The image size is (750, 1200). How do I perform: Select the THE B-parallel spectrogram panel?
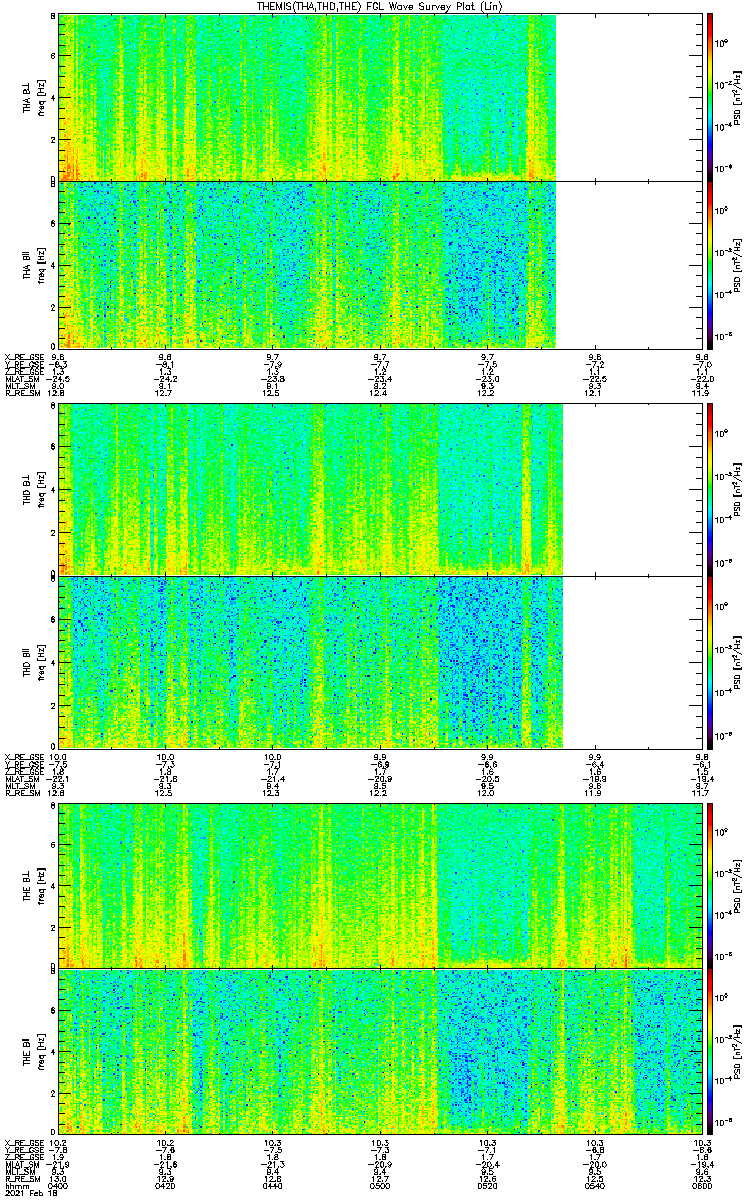(x=381, y=1052)
